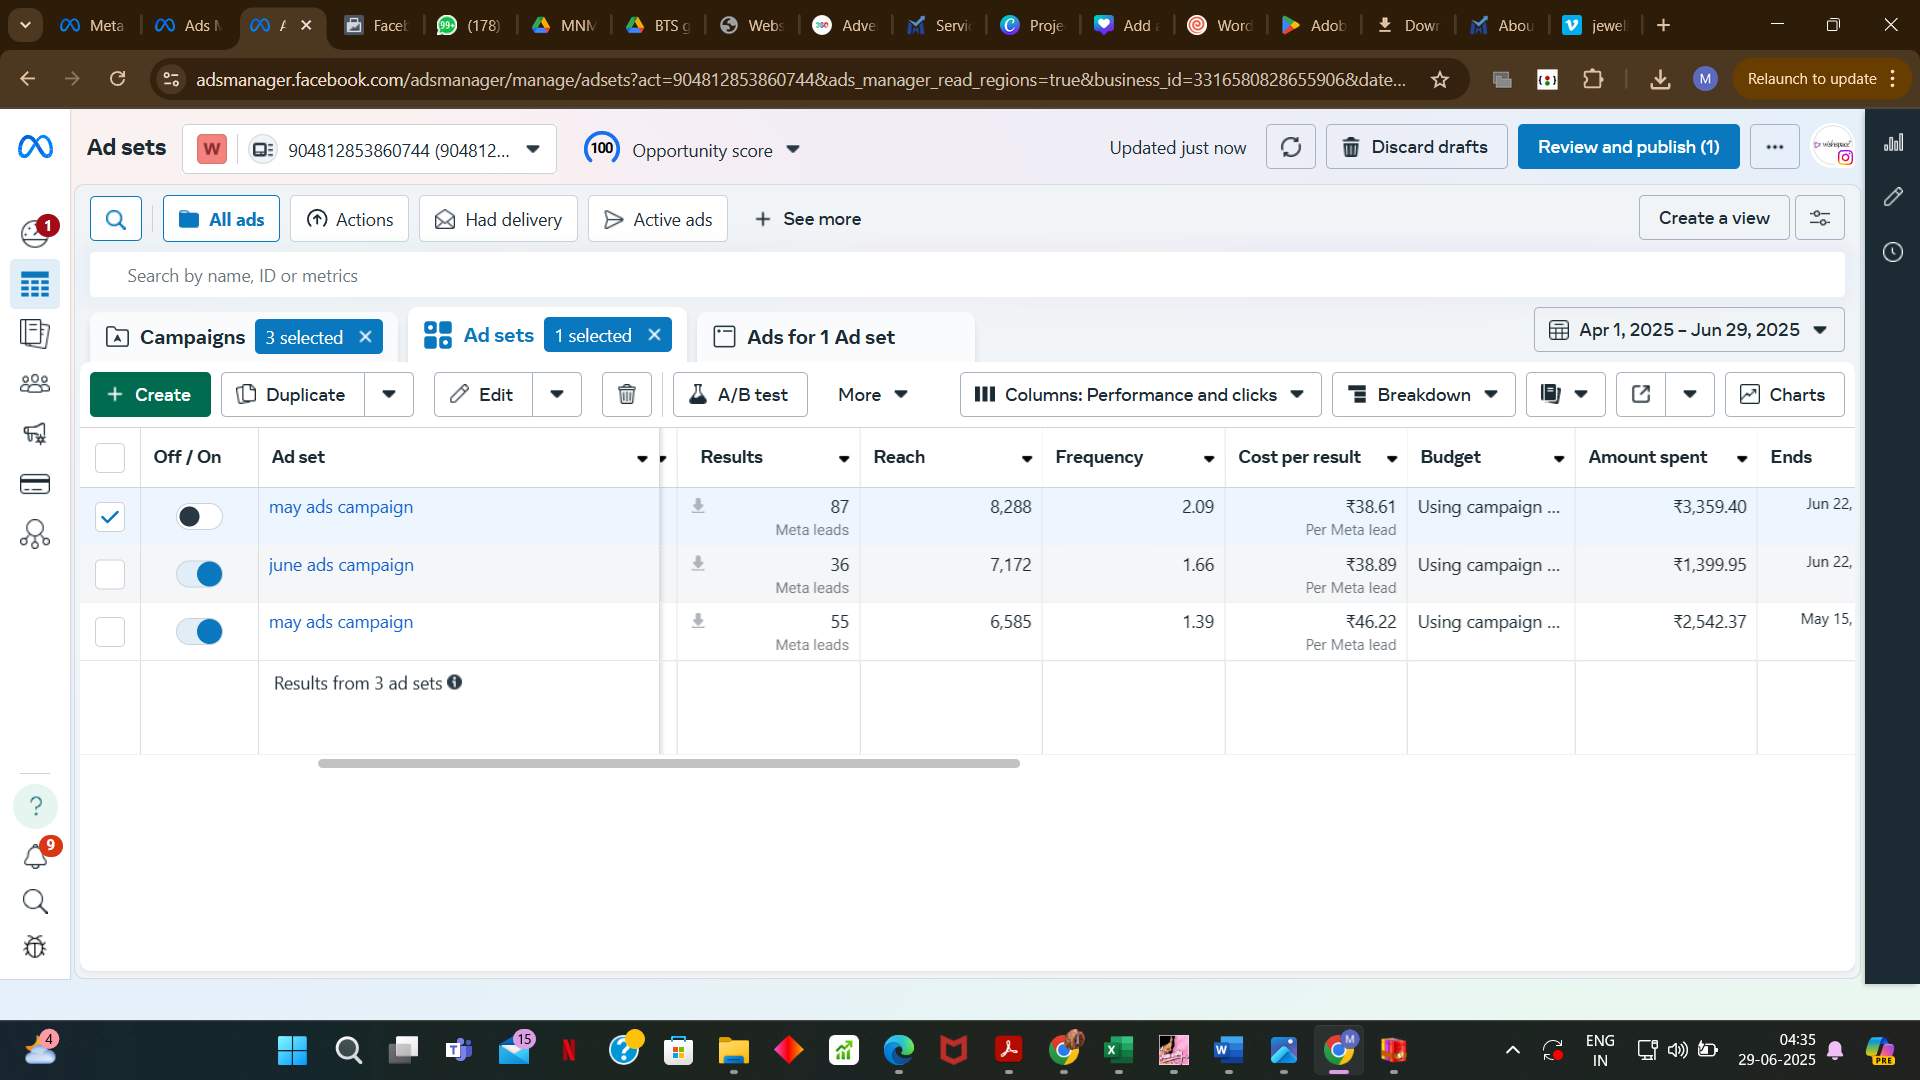Open the filter settings sliders icon
Viewport: 1920px width, 1080px height.
coord(1820,217)
